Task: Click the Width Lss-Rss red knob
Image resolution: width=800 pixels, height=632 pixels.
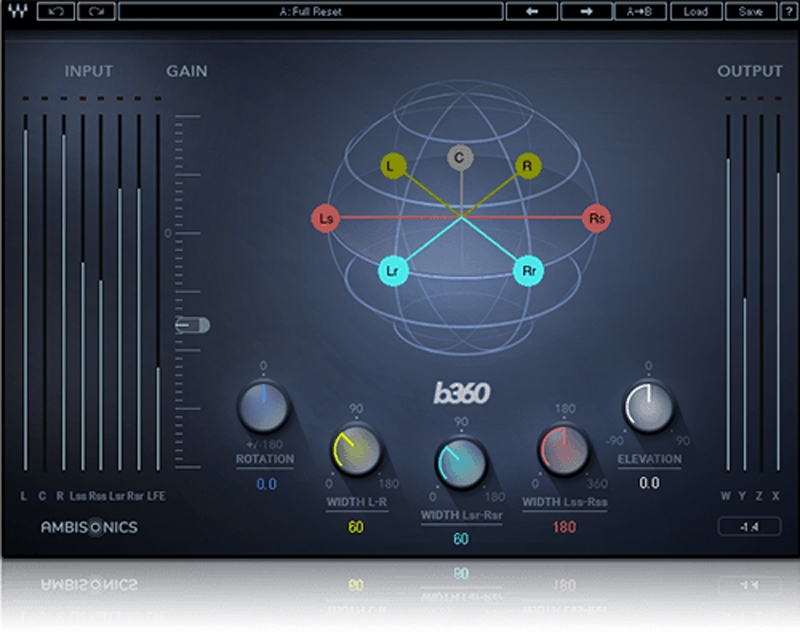Action: tap(564, 450)
